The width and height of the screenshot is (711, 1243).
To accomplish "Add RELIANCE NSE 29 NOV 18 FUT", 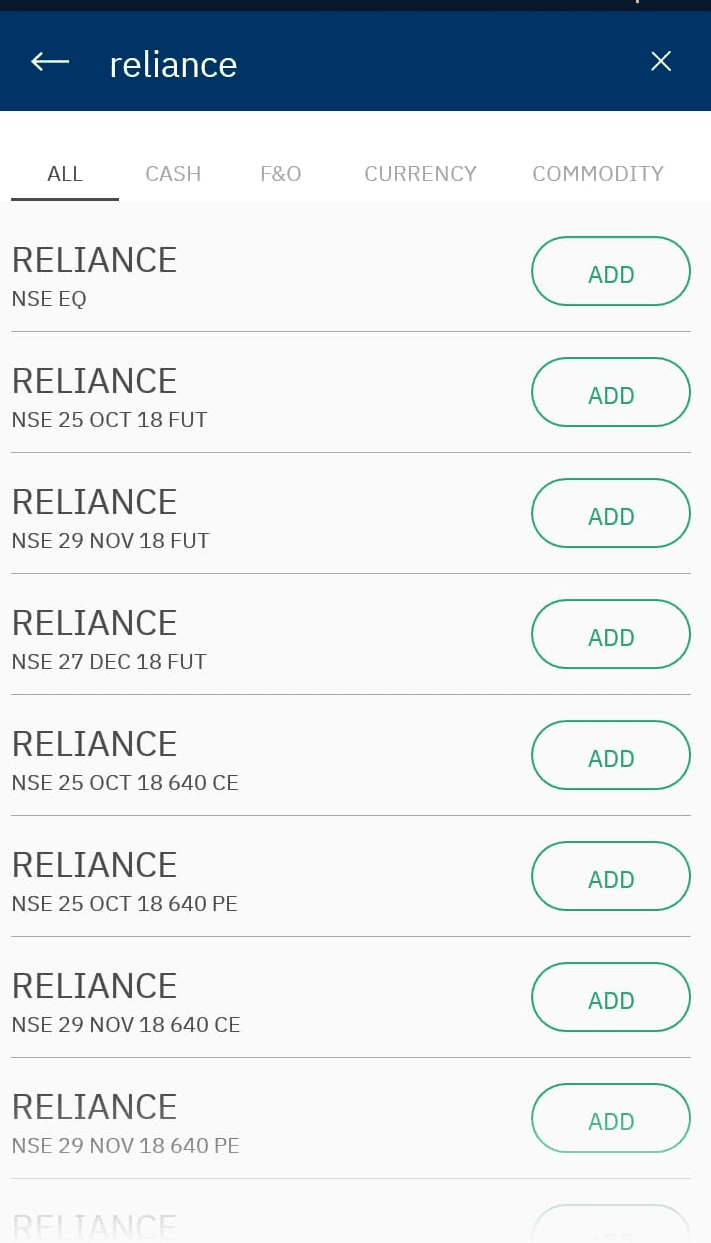I will pyautogui.click(x=610, y=513).
